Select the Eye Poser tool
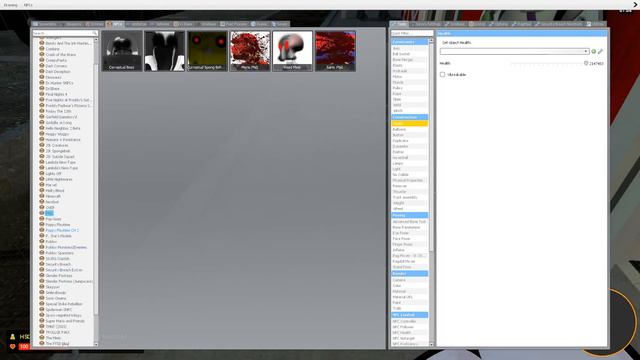This screenshot has width=640, height=360. coord(409,233)
